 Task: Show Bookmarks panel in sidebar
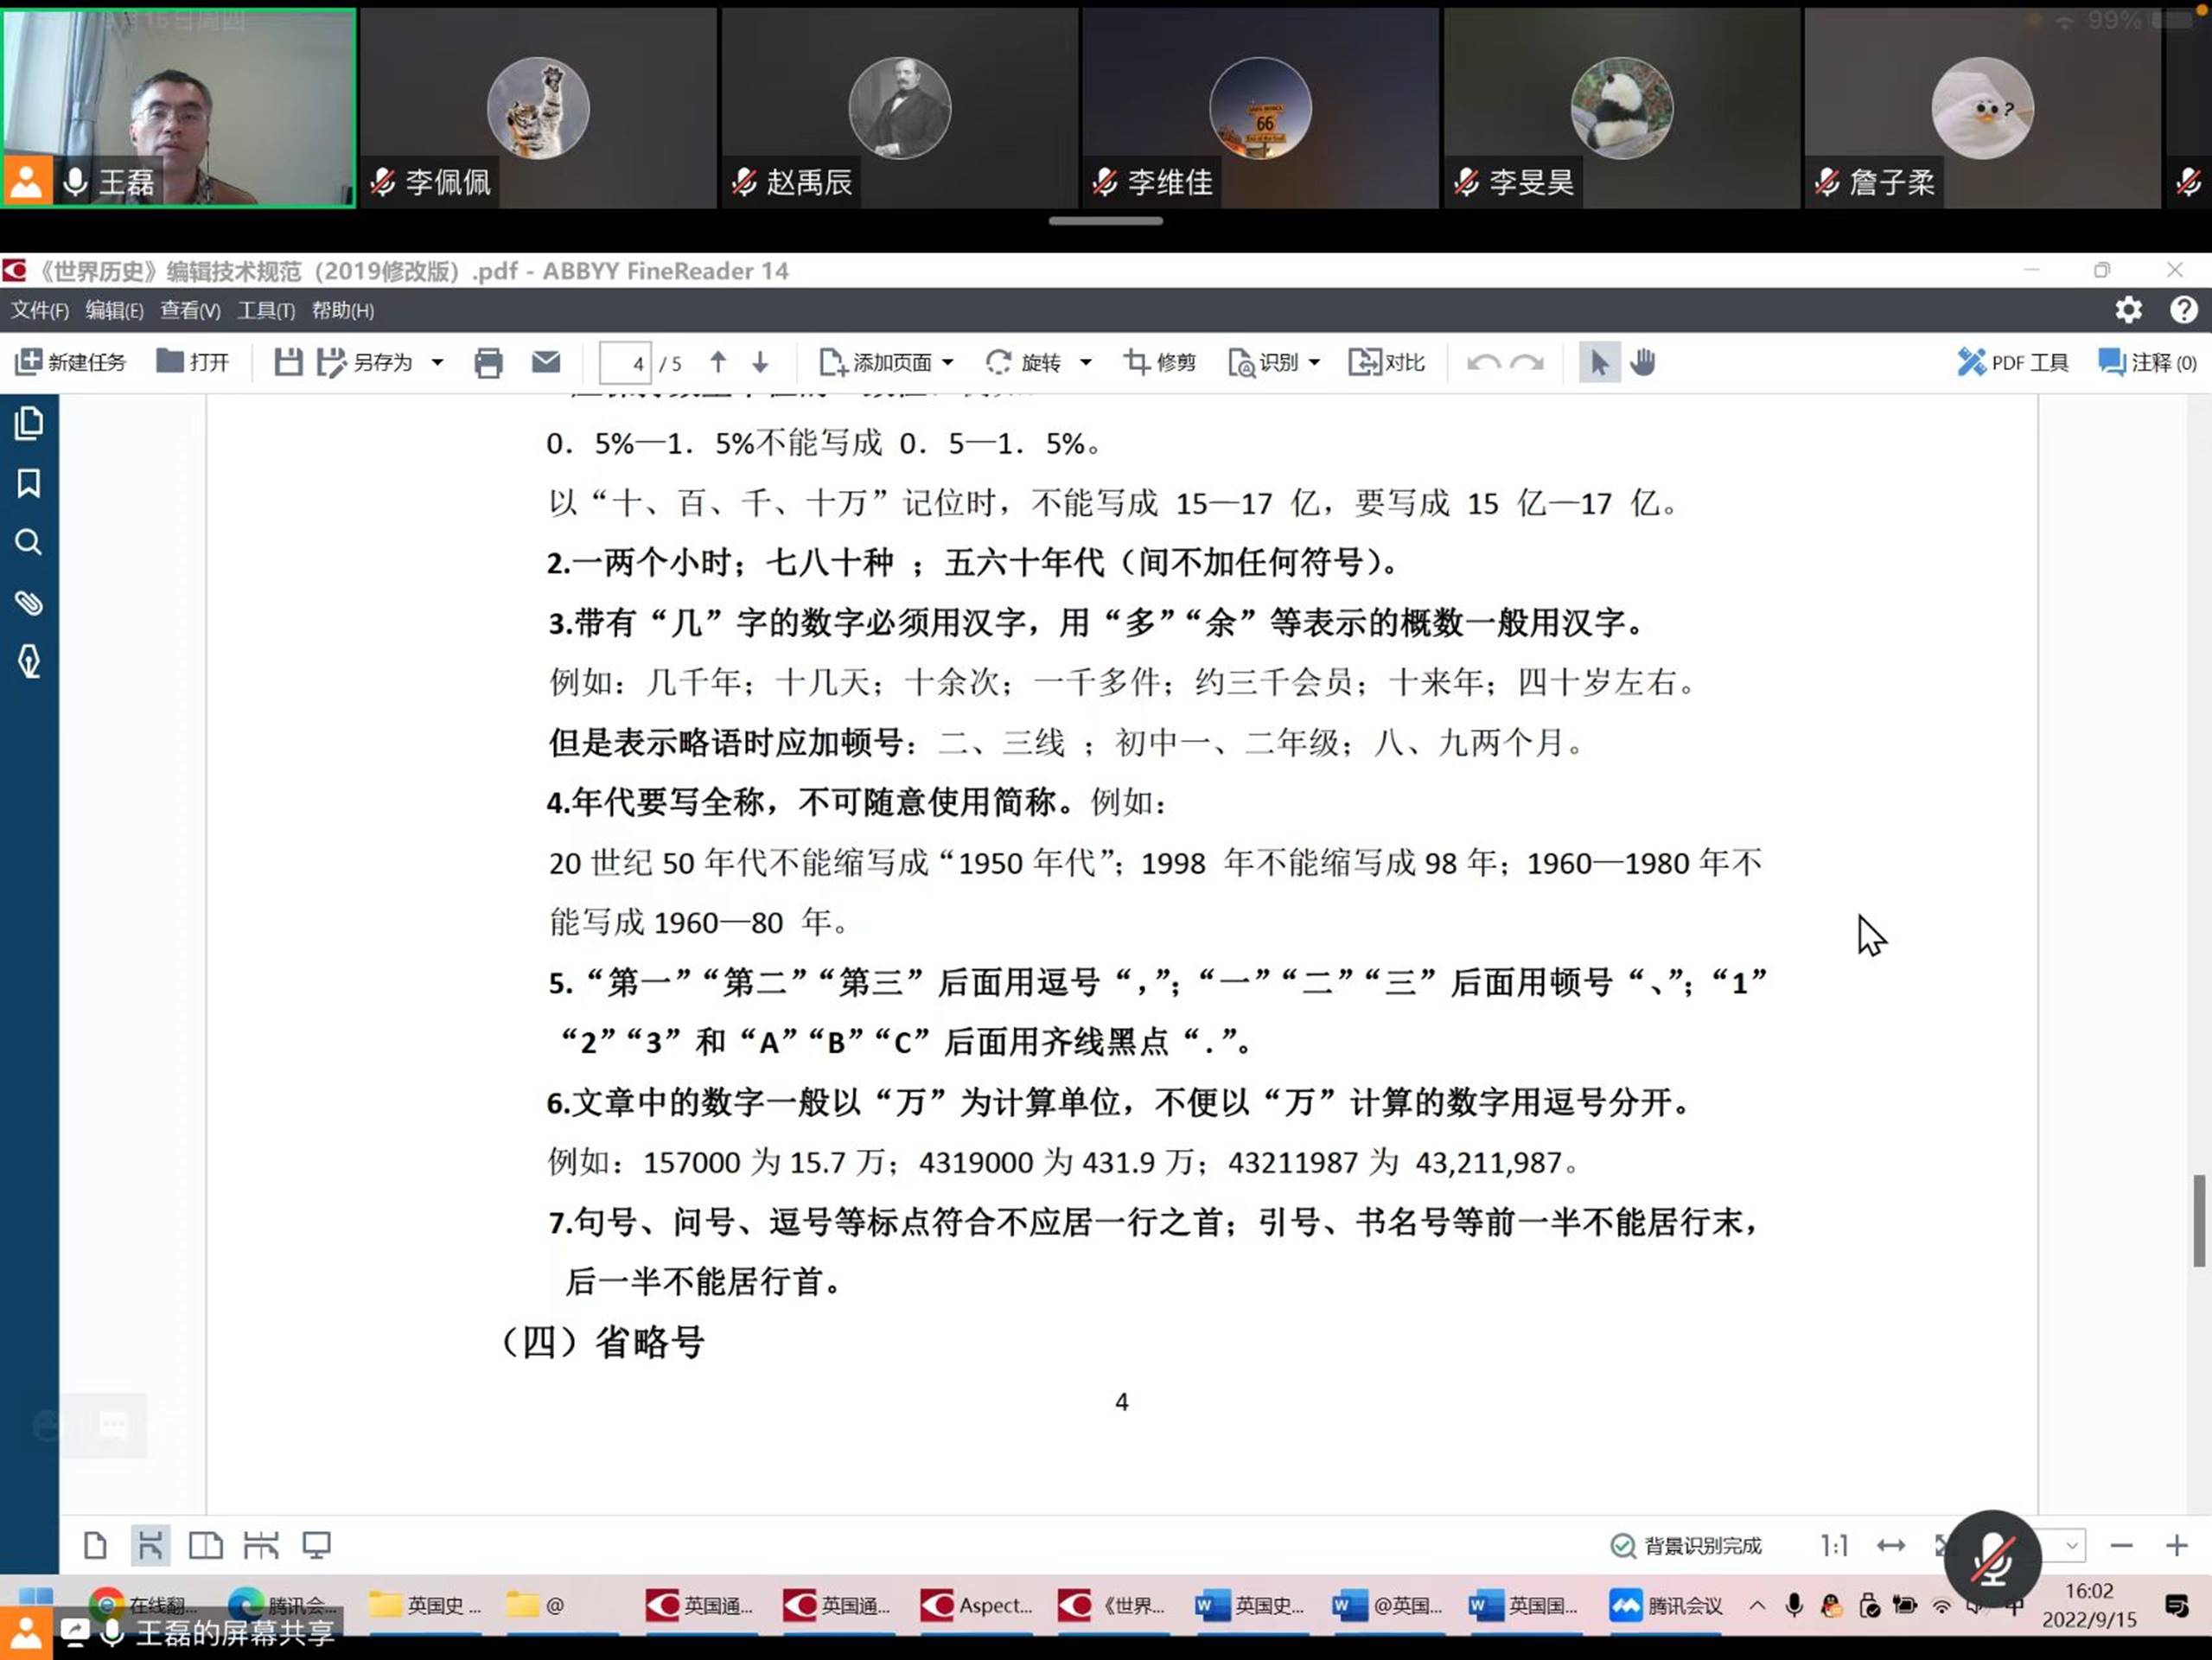(x=29, y=483)
